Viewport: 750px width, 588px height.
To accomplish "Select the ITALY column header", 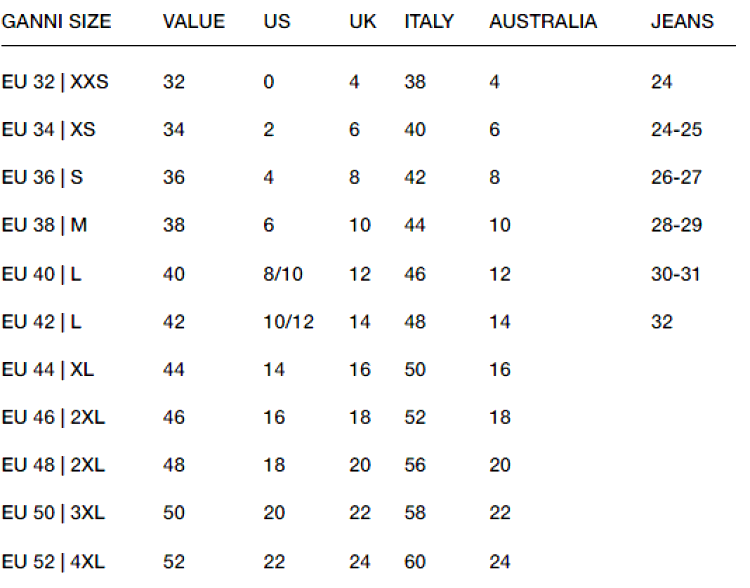I will click(431, 21).
